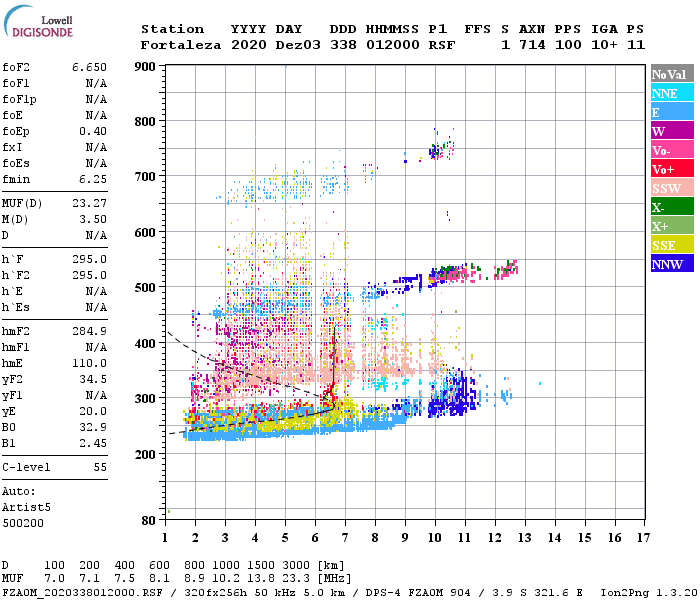Click the 13.8 MUF table value
Screen dimensions: 700x600
tap(261, 579)
